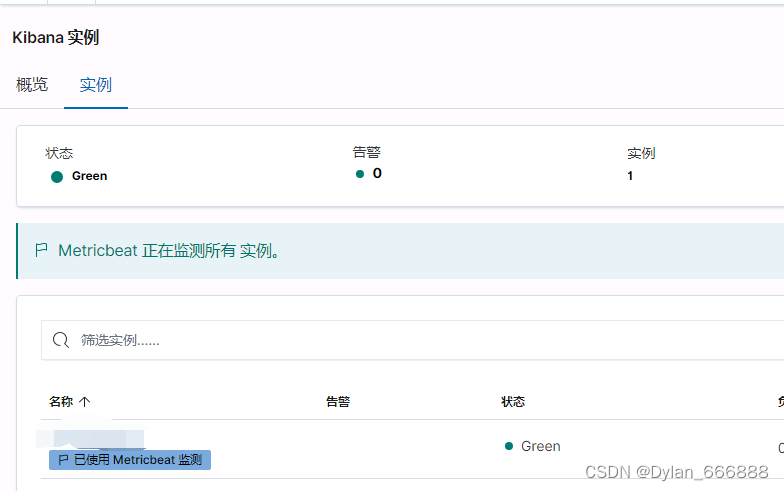Click the blurred instance name link

click(x=91, y=438)
